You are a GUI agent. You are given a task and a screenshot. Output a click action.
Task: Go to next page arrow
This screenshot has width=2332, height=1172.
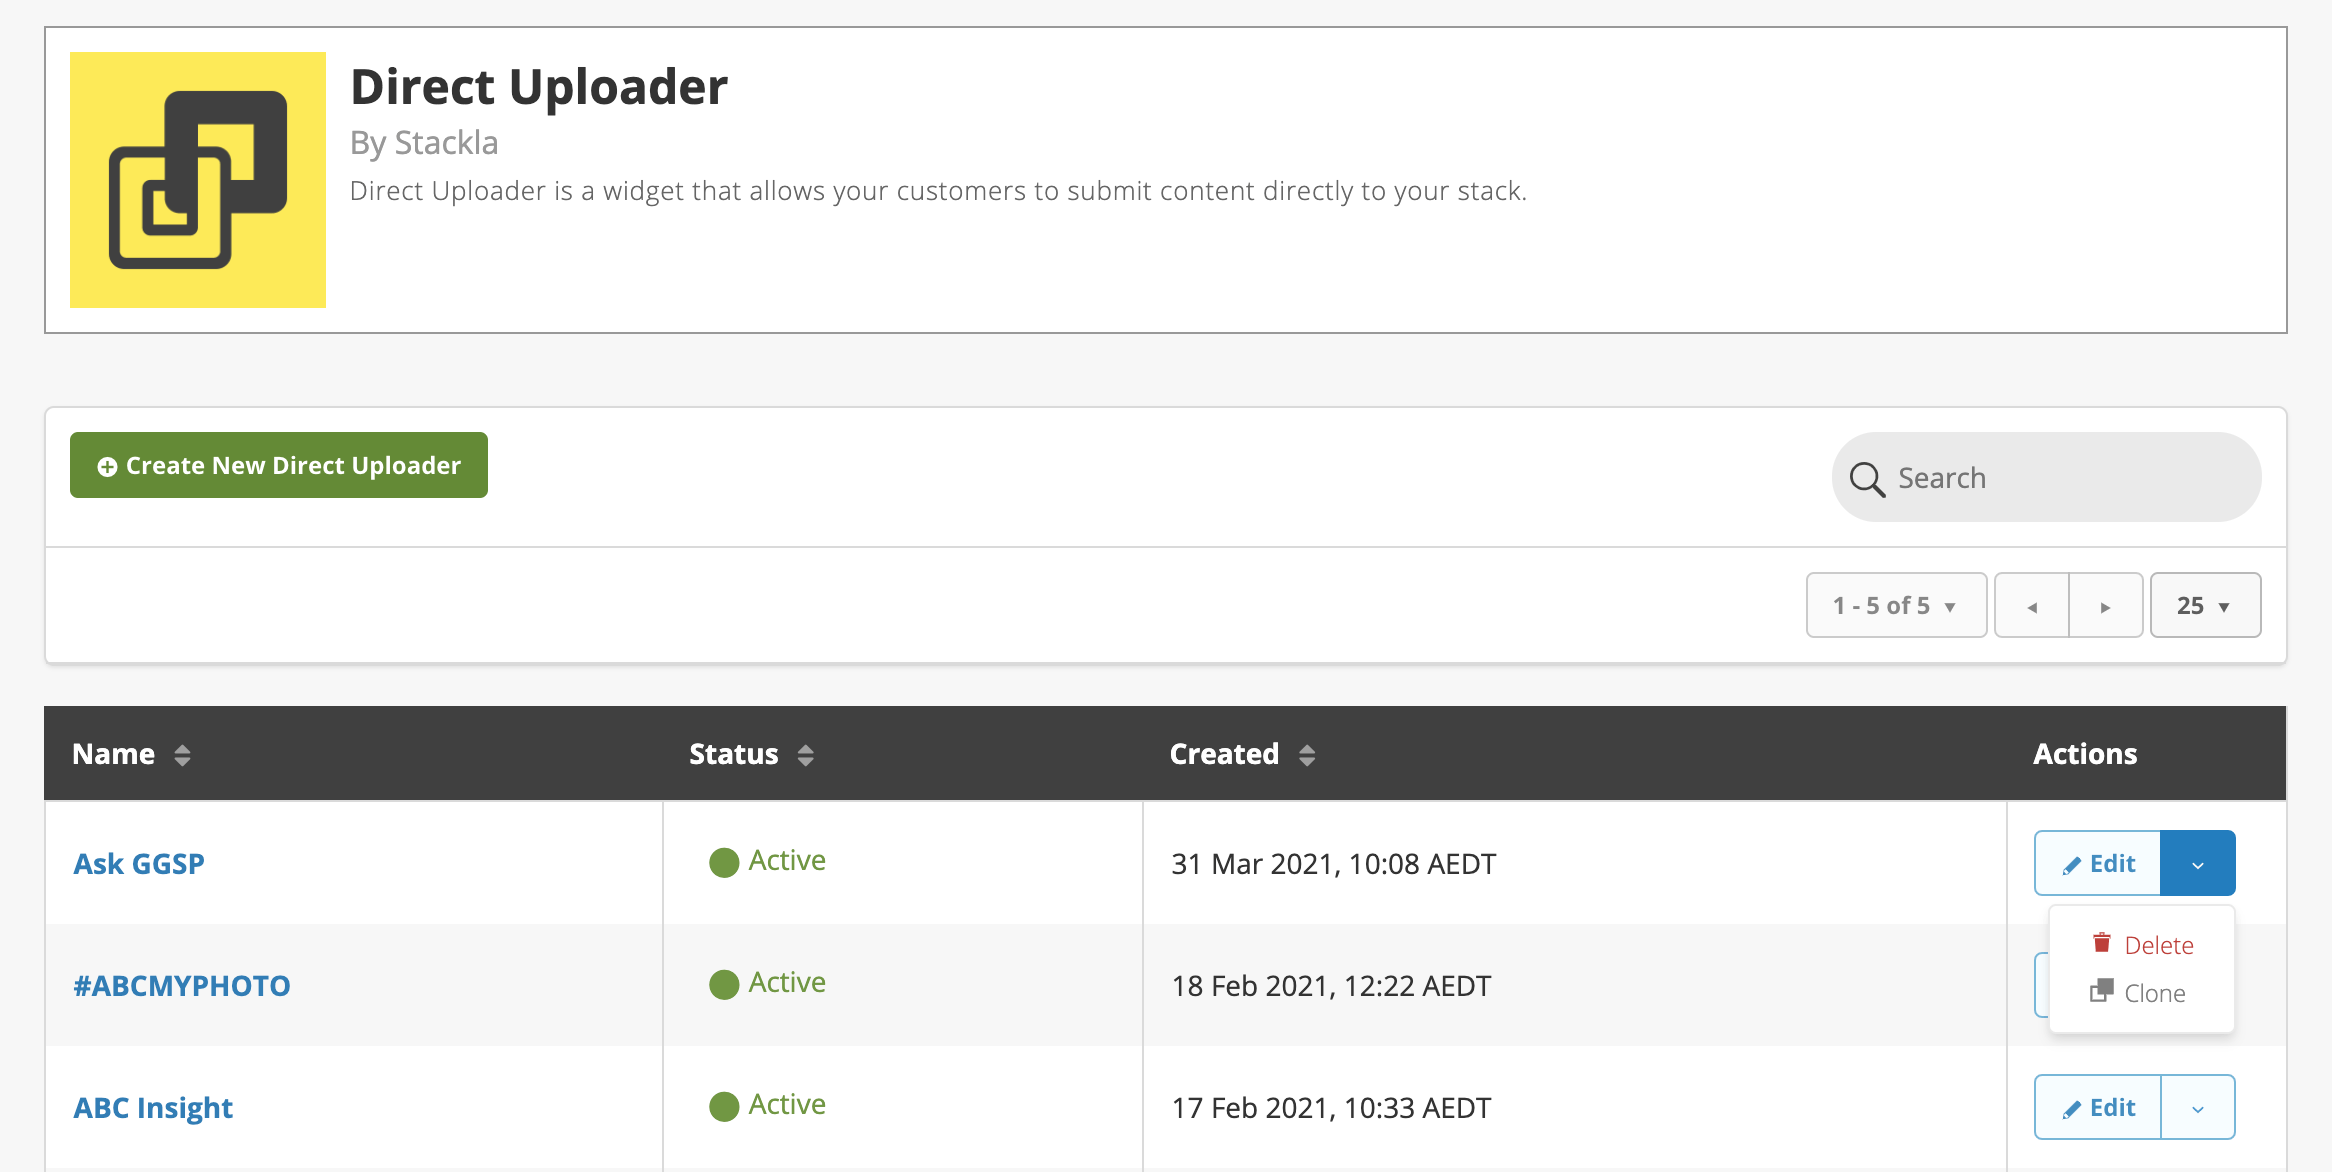2105,606
